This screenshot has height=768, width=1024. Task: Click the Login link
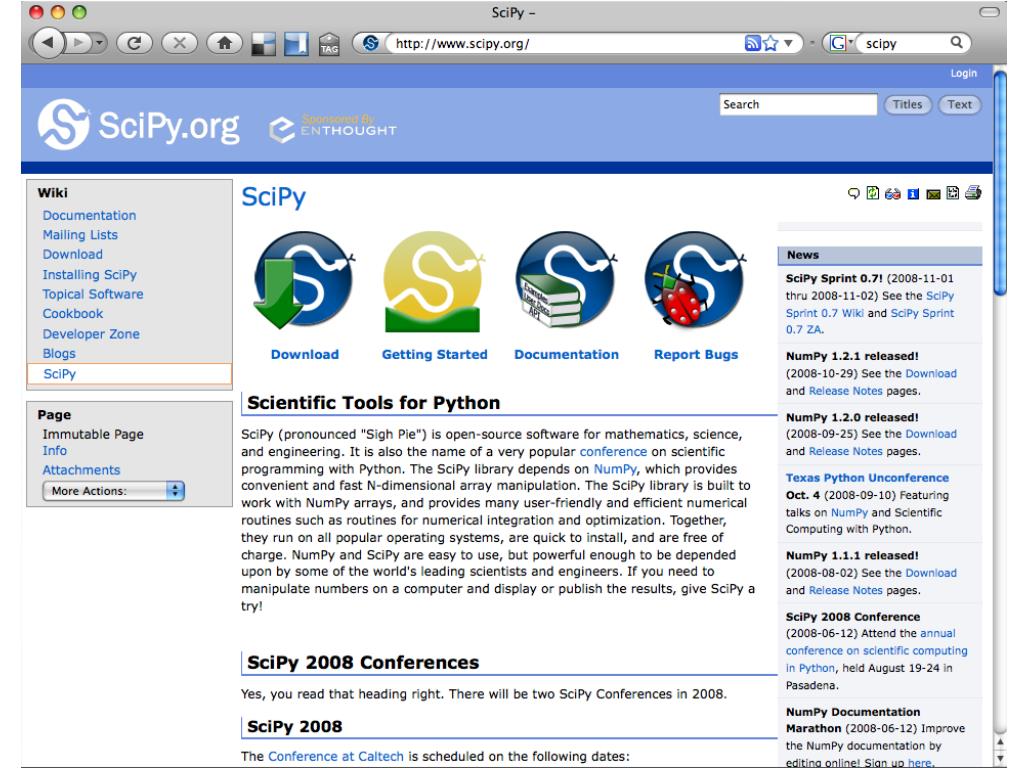963,73
